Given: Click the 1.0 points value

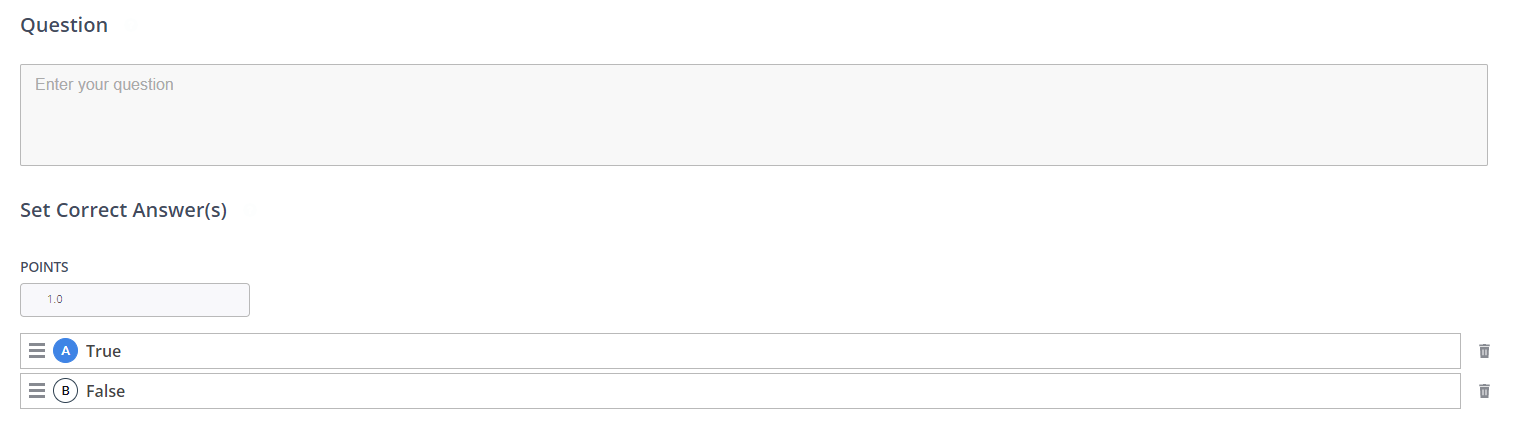Looking at the screenshot, I should click(x=55, y=299).
